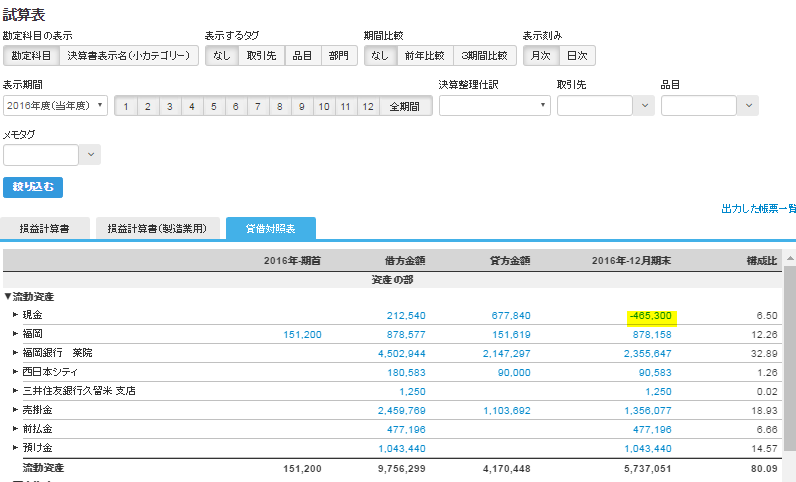The height and width of the screenshot is (482, 796).
Task: Click the highlighted -465,300 cash balance
Action: pyautogui.click(x=651, y=316)
